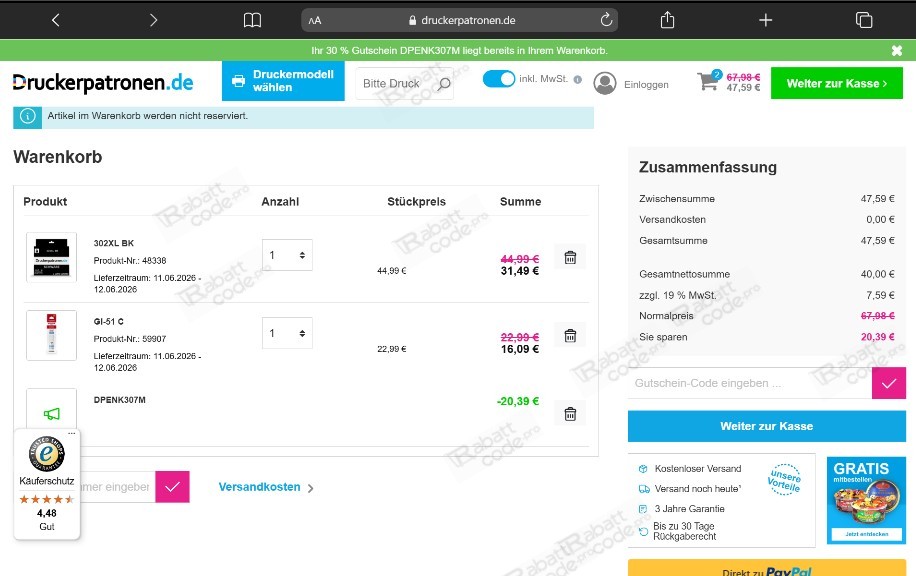Open Versandkosten link

point(259,487)
